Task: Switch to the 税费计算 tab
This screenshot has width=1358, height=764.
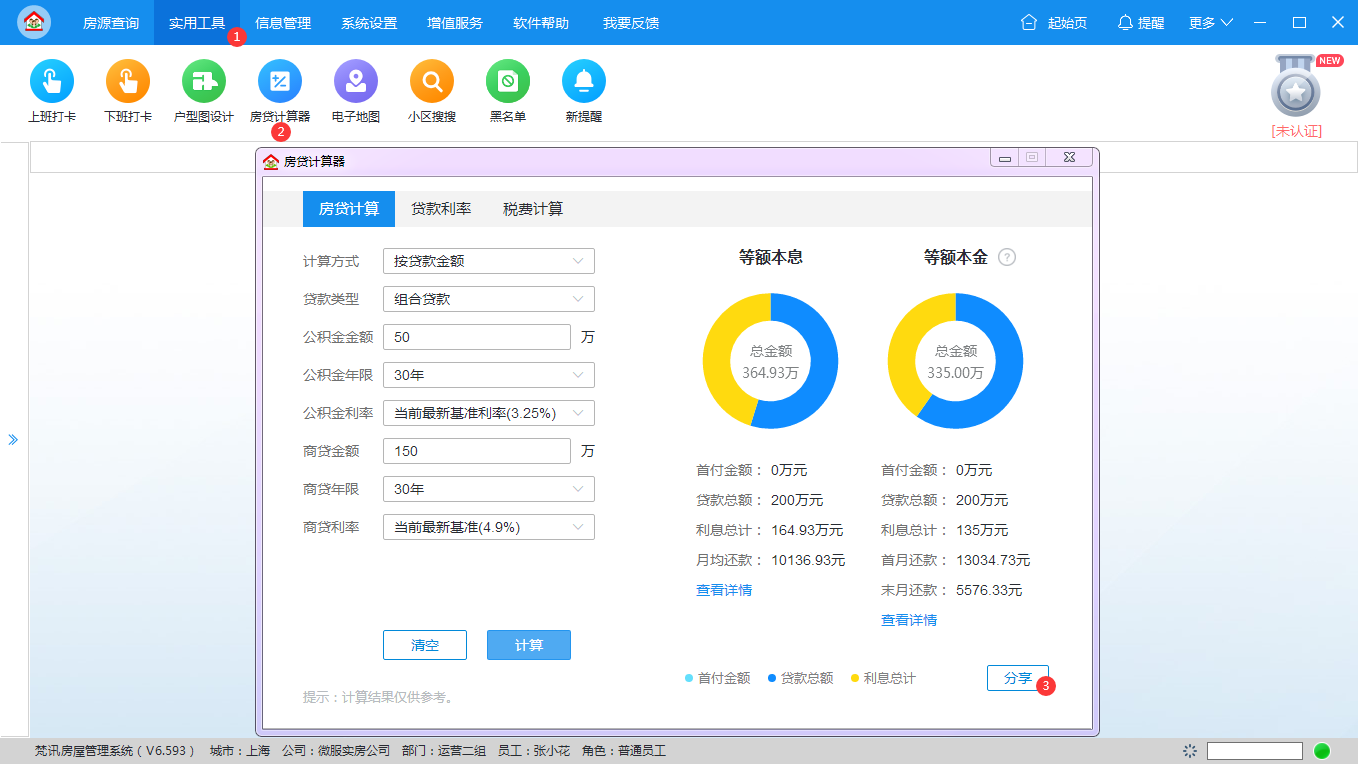Action: tap(533, 209)
